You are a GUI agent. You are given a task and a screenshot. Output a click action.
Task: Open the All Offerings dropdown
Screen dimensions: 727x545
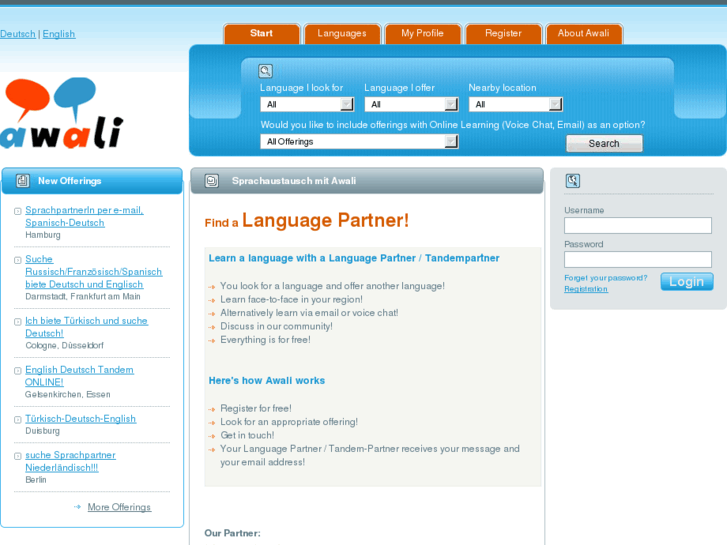tap(359, 141)
